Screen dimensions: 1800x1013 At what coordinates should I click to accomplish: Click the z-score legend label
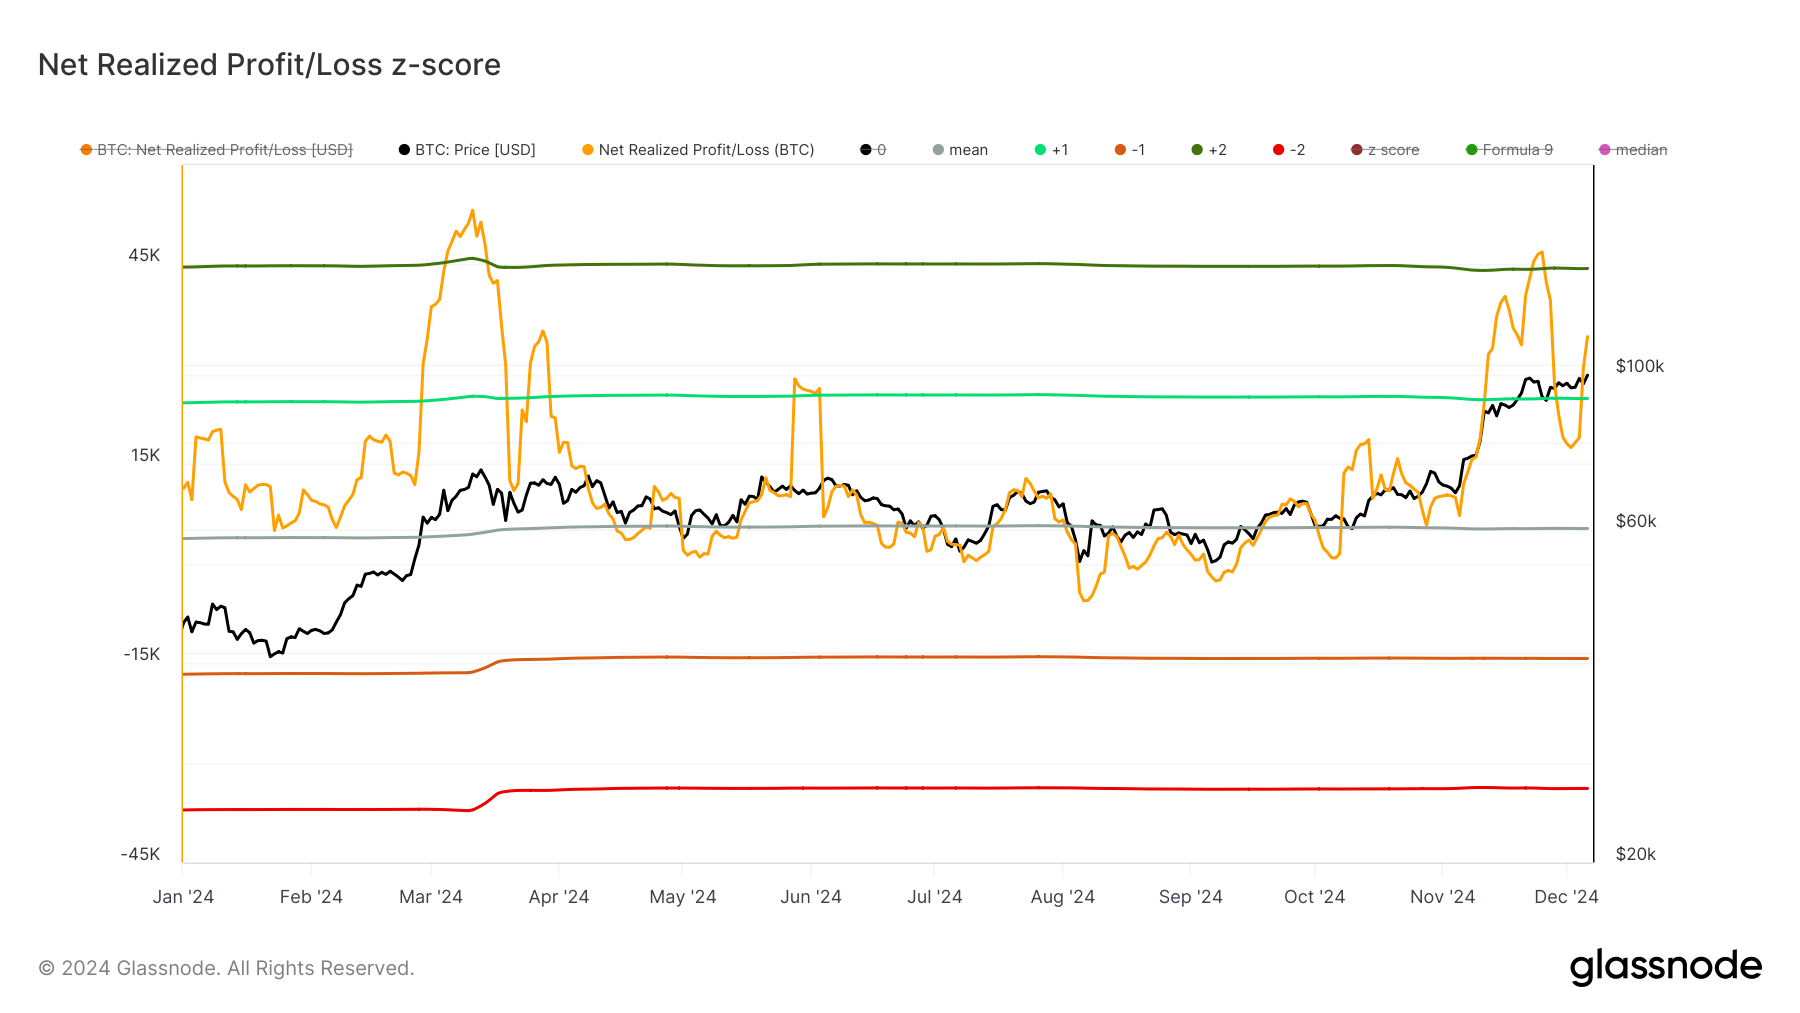pyautogui.click(x=1394, y=150)
